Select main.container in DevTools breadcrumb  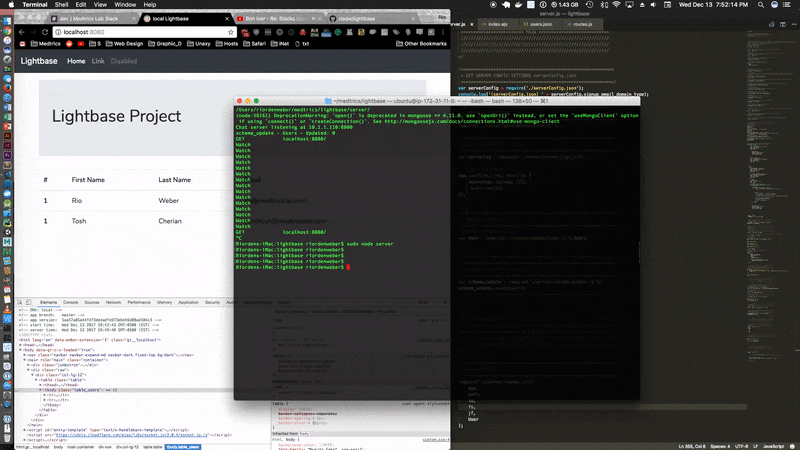[81, 447]
